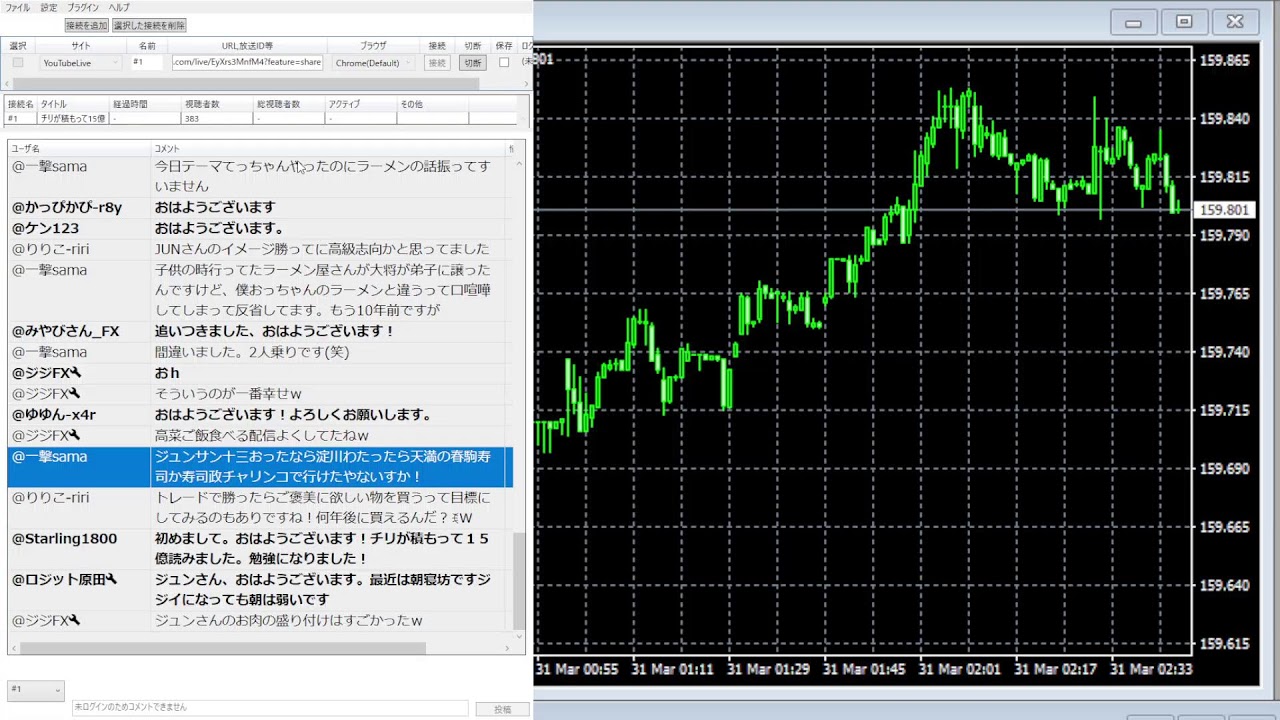Click the 31 Mar 02:01 time axis label
Viewport: 1280px width, 720px height.
[959, 669]
